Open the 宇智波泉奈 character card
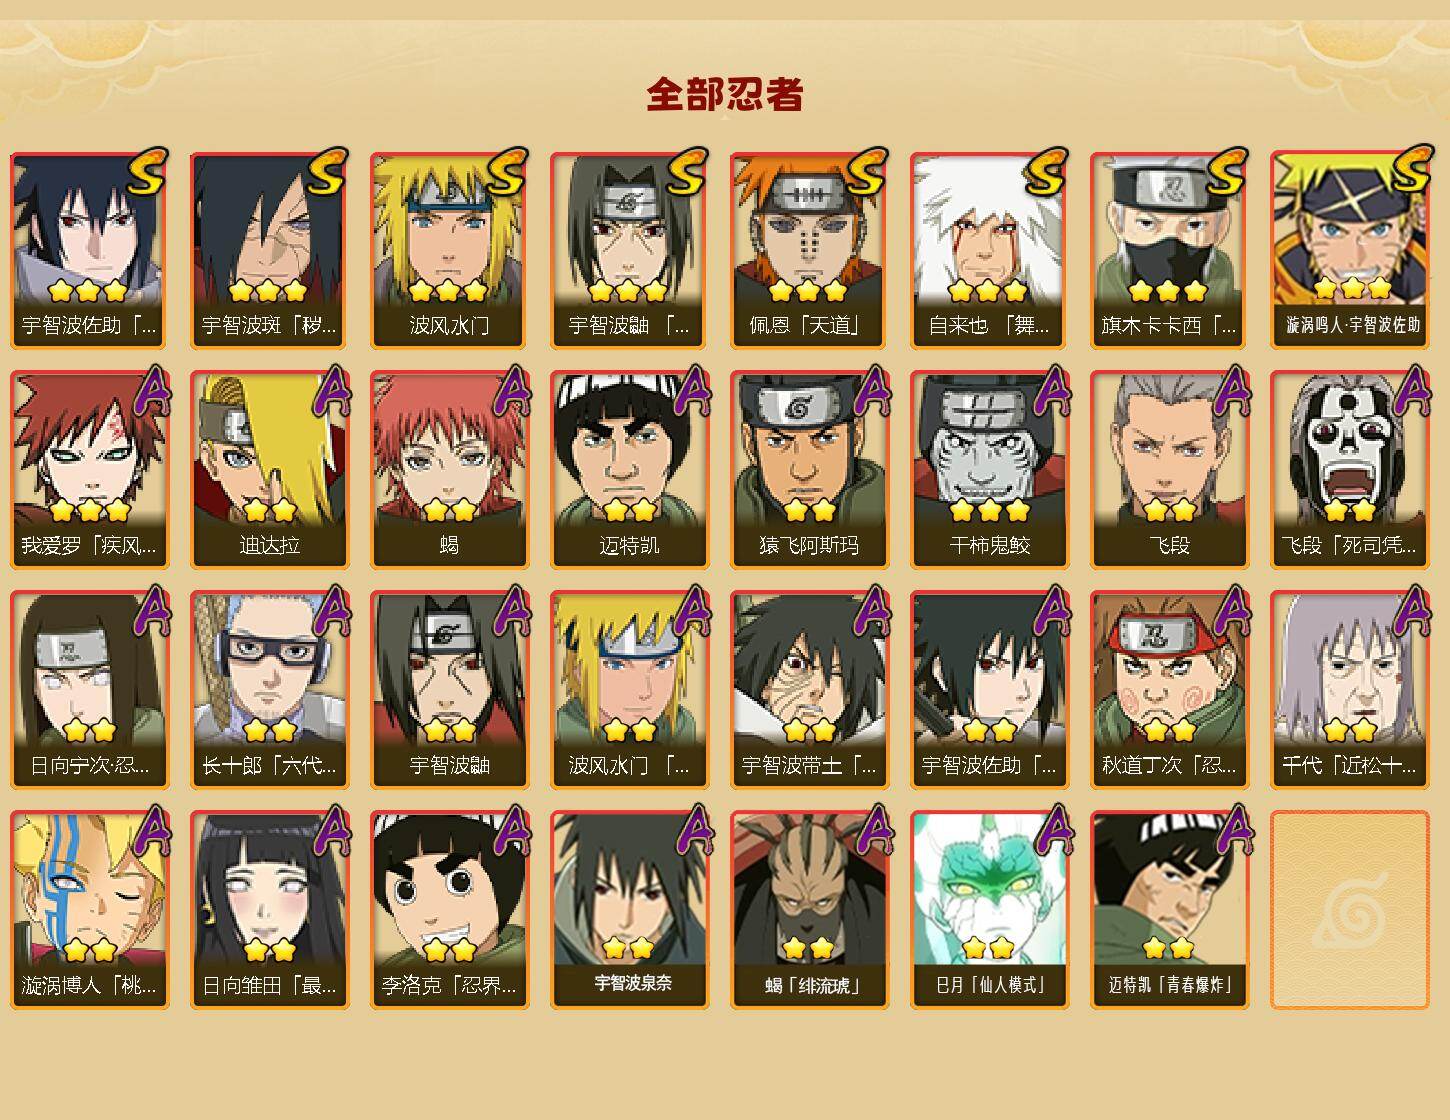The image size is (1450, 1120). pos(629,910)
